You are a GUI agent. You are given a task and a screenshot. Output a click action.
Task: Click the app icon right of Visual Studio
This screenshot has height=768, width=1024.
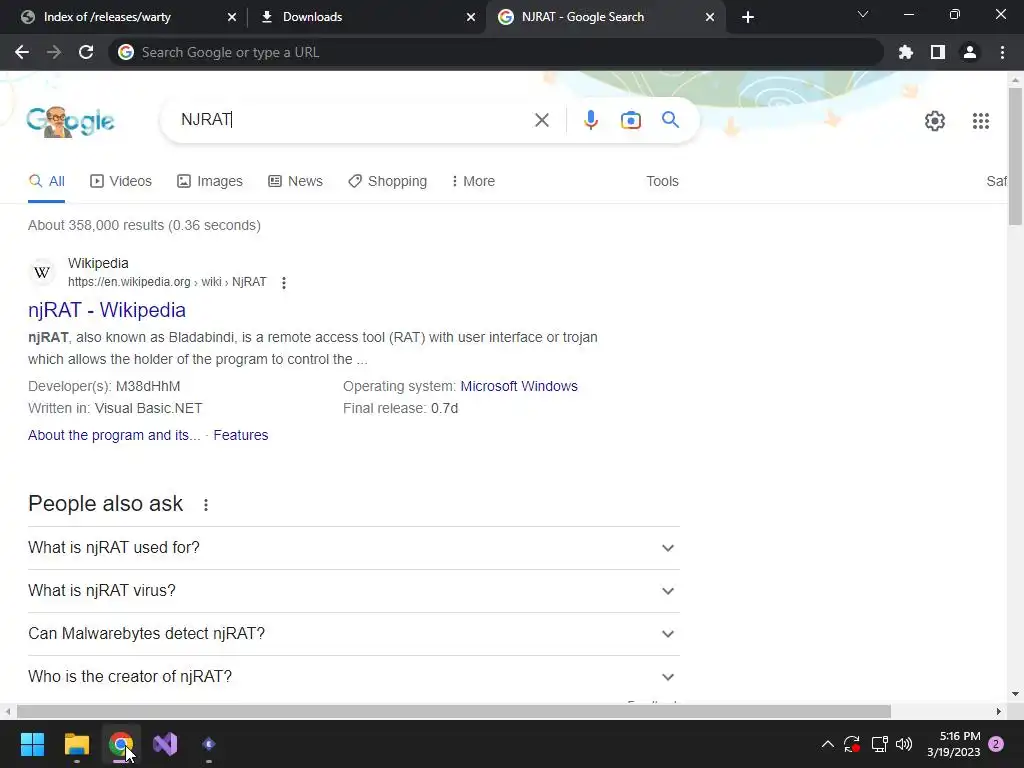tap(208, 744)
